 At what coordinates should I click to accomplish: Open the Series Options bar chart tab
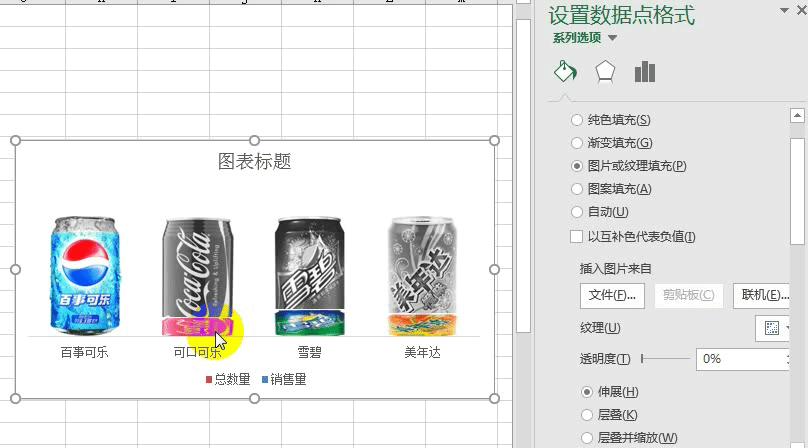tap(645, 72)
